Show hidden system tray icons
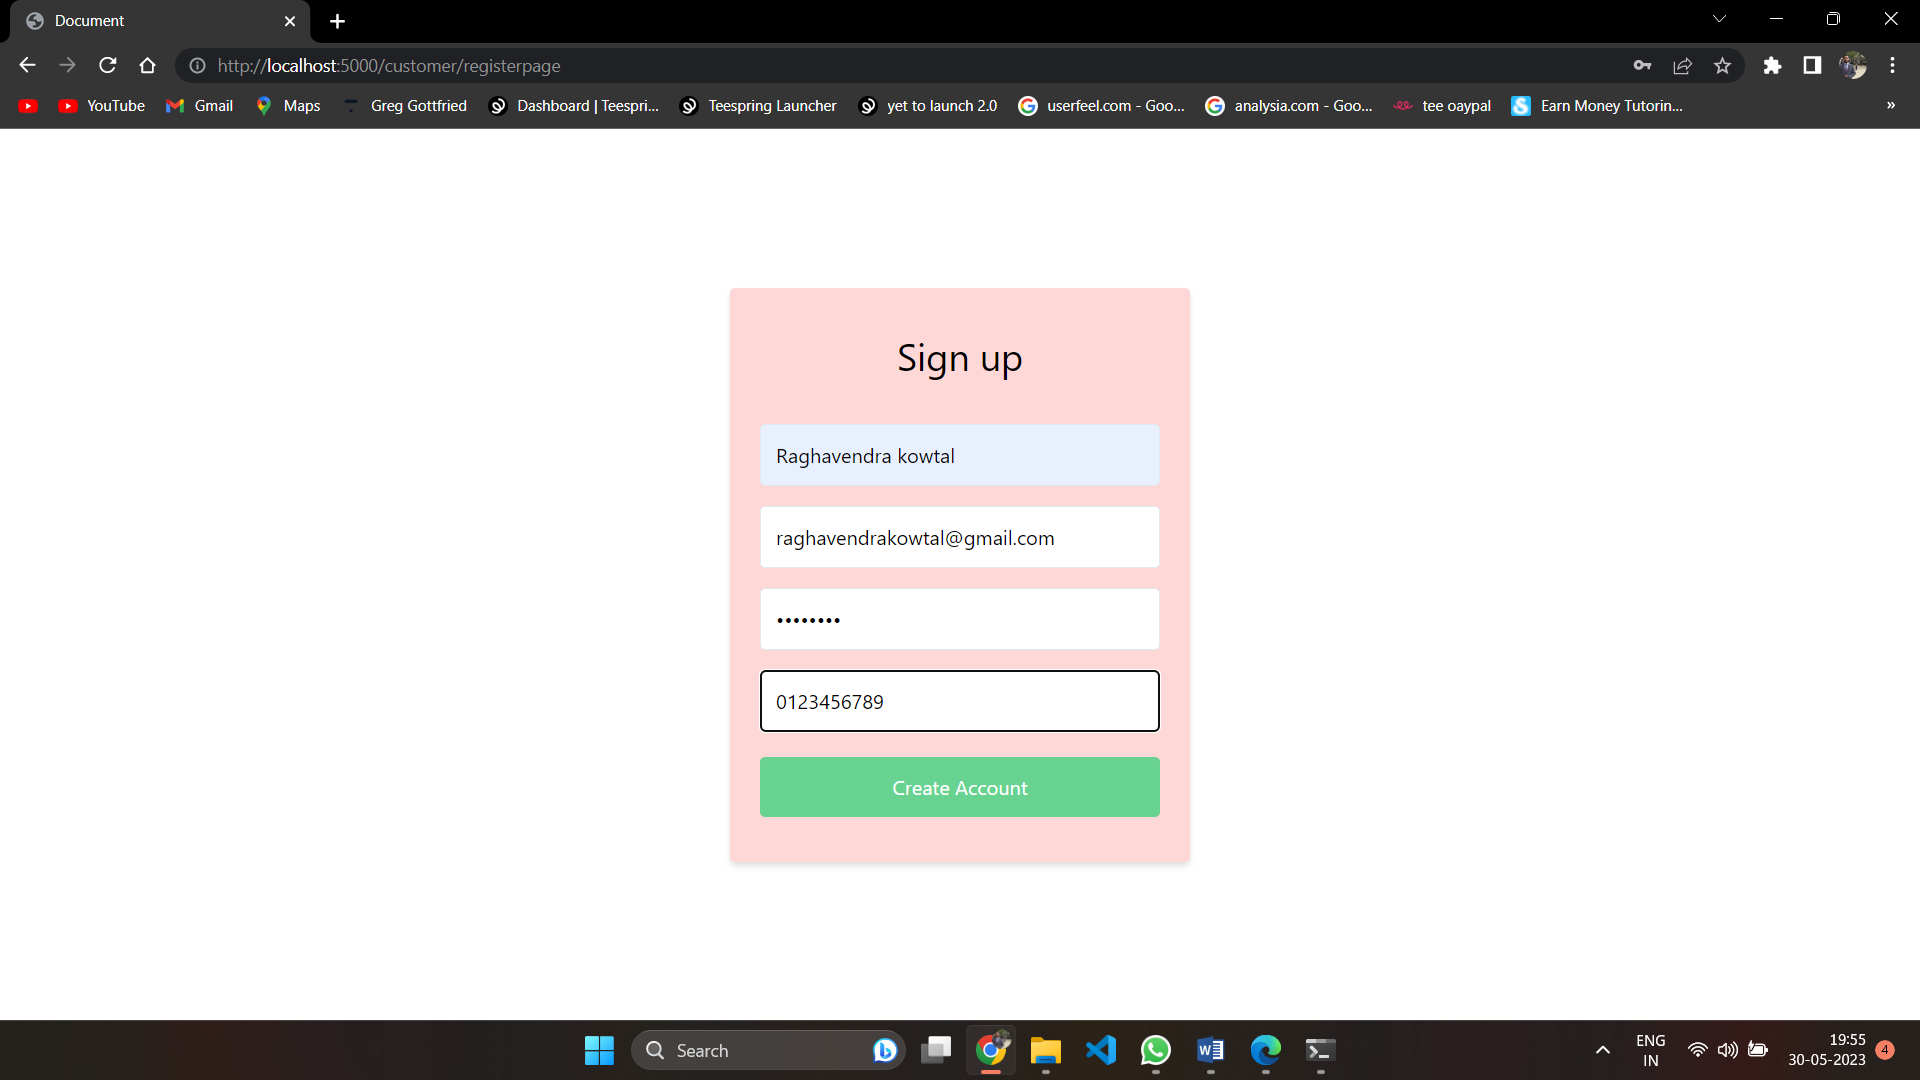Viewport: 1920px width, 1080px height. [x=1602, y=1050]
